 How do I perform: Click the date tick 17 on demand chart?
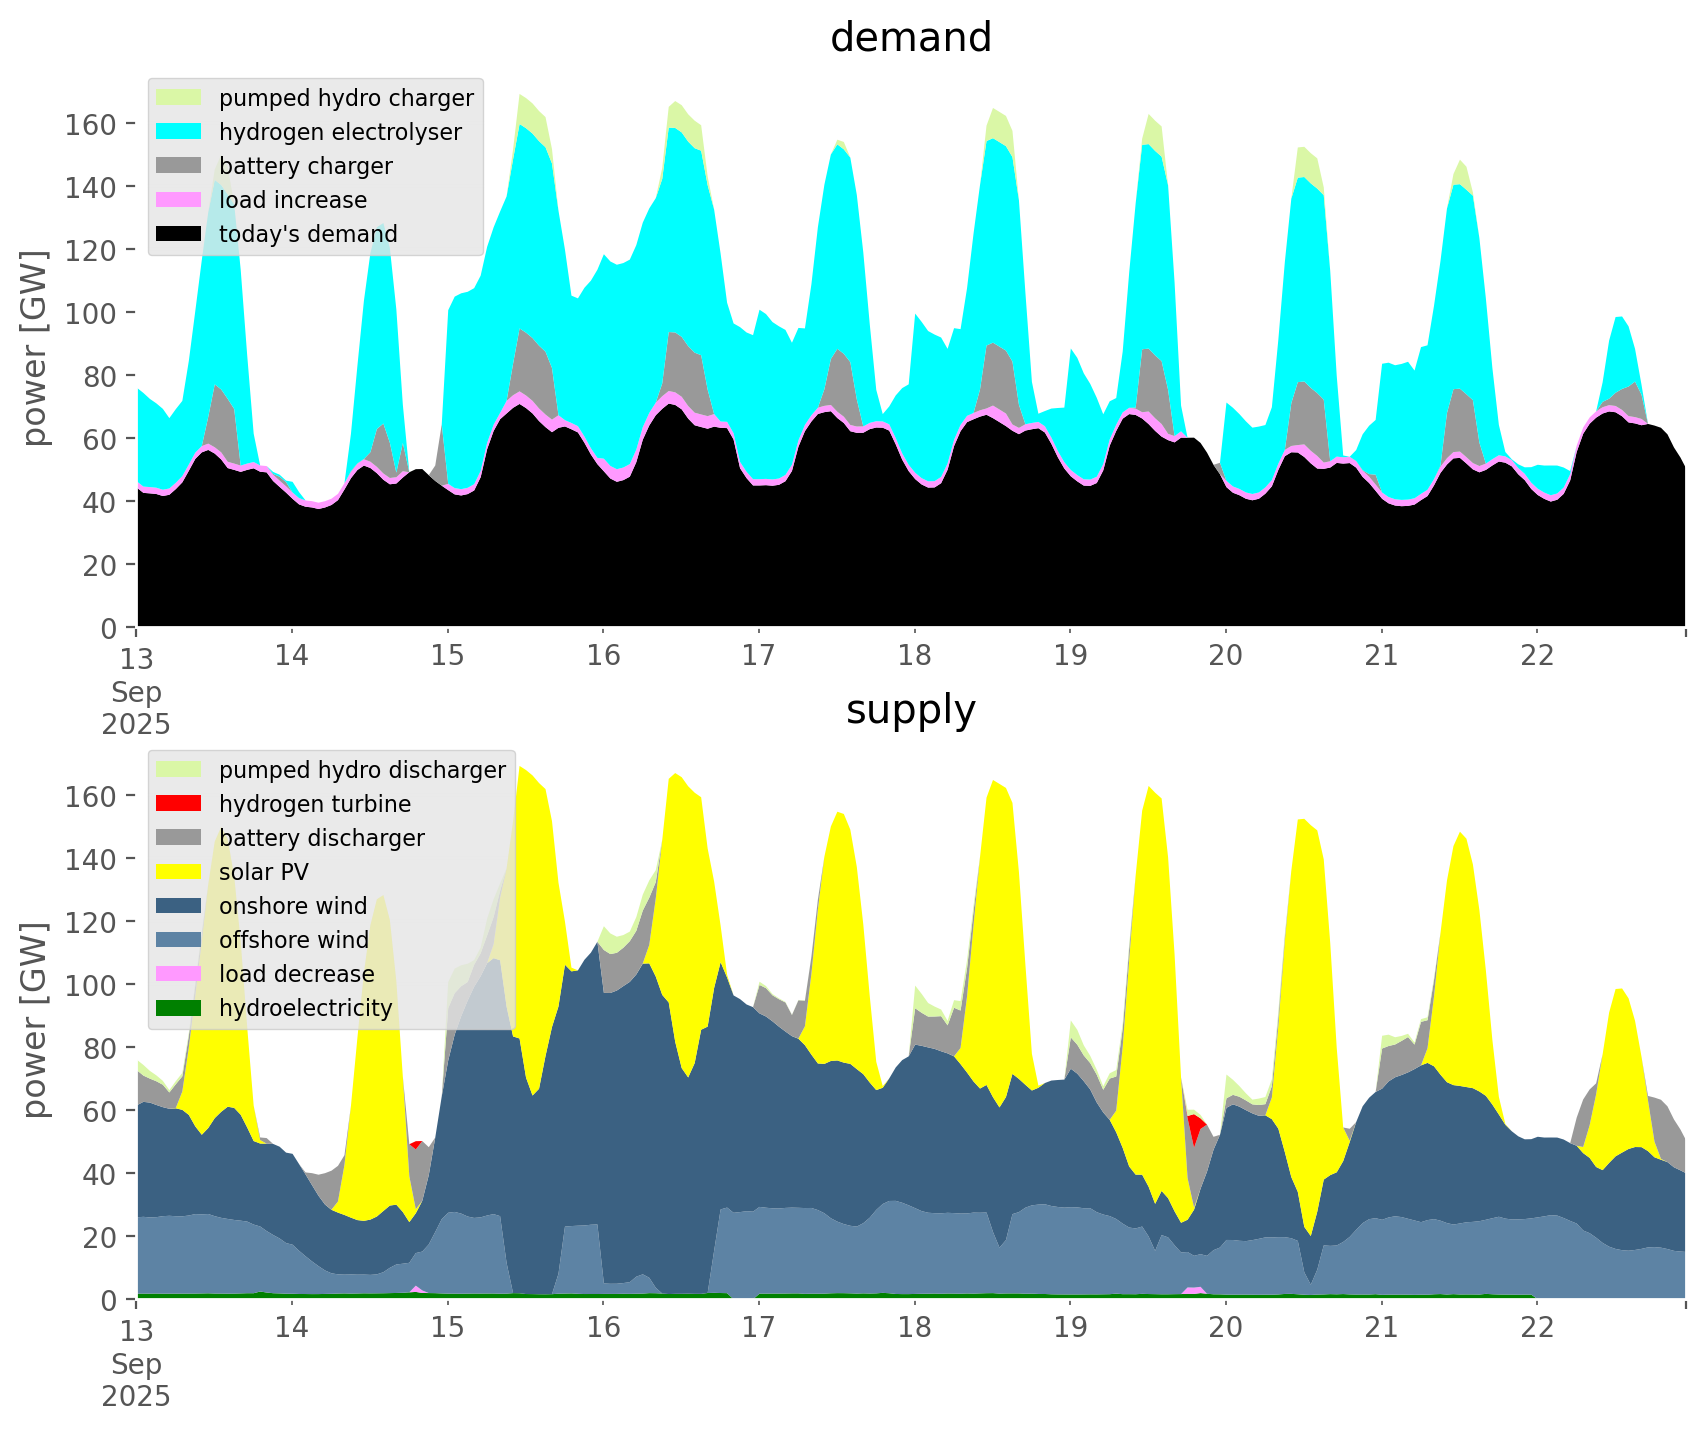tap(758, 656)
